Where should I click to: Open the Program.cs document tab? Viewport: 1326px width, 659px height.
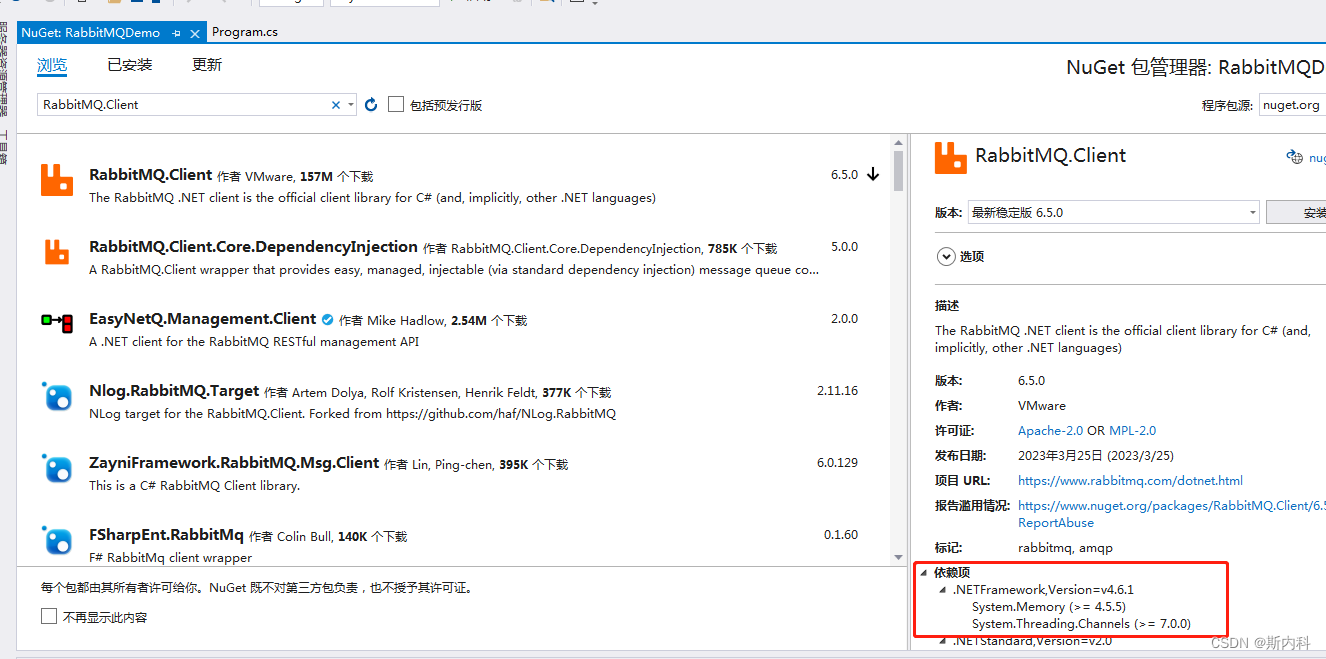tap(245, 32)
